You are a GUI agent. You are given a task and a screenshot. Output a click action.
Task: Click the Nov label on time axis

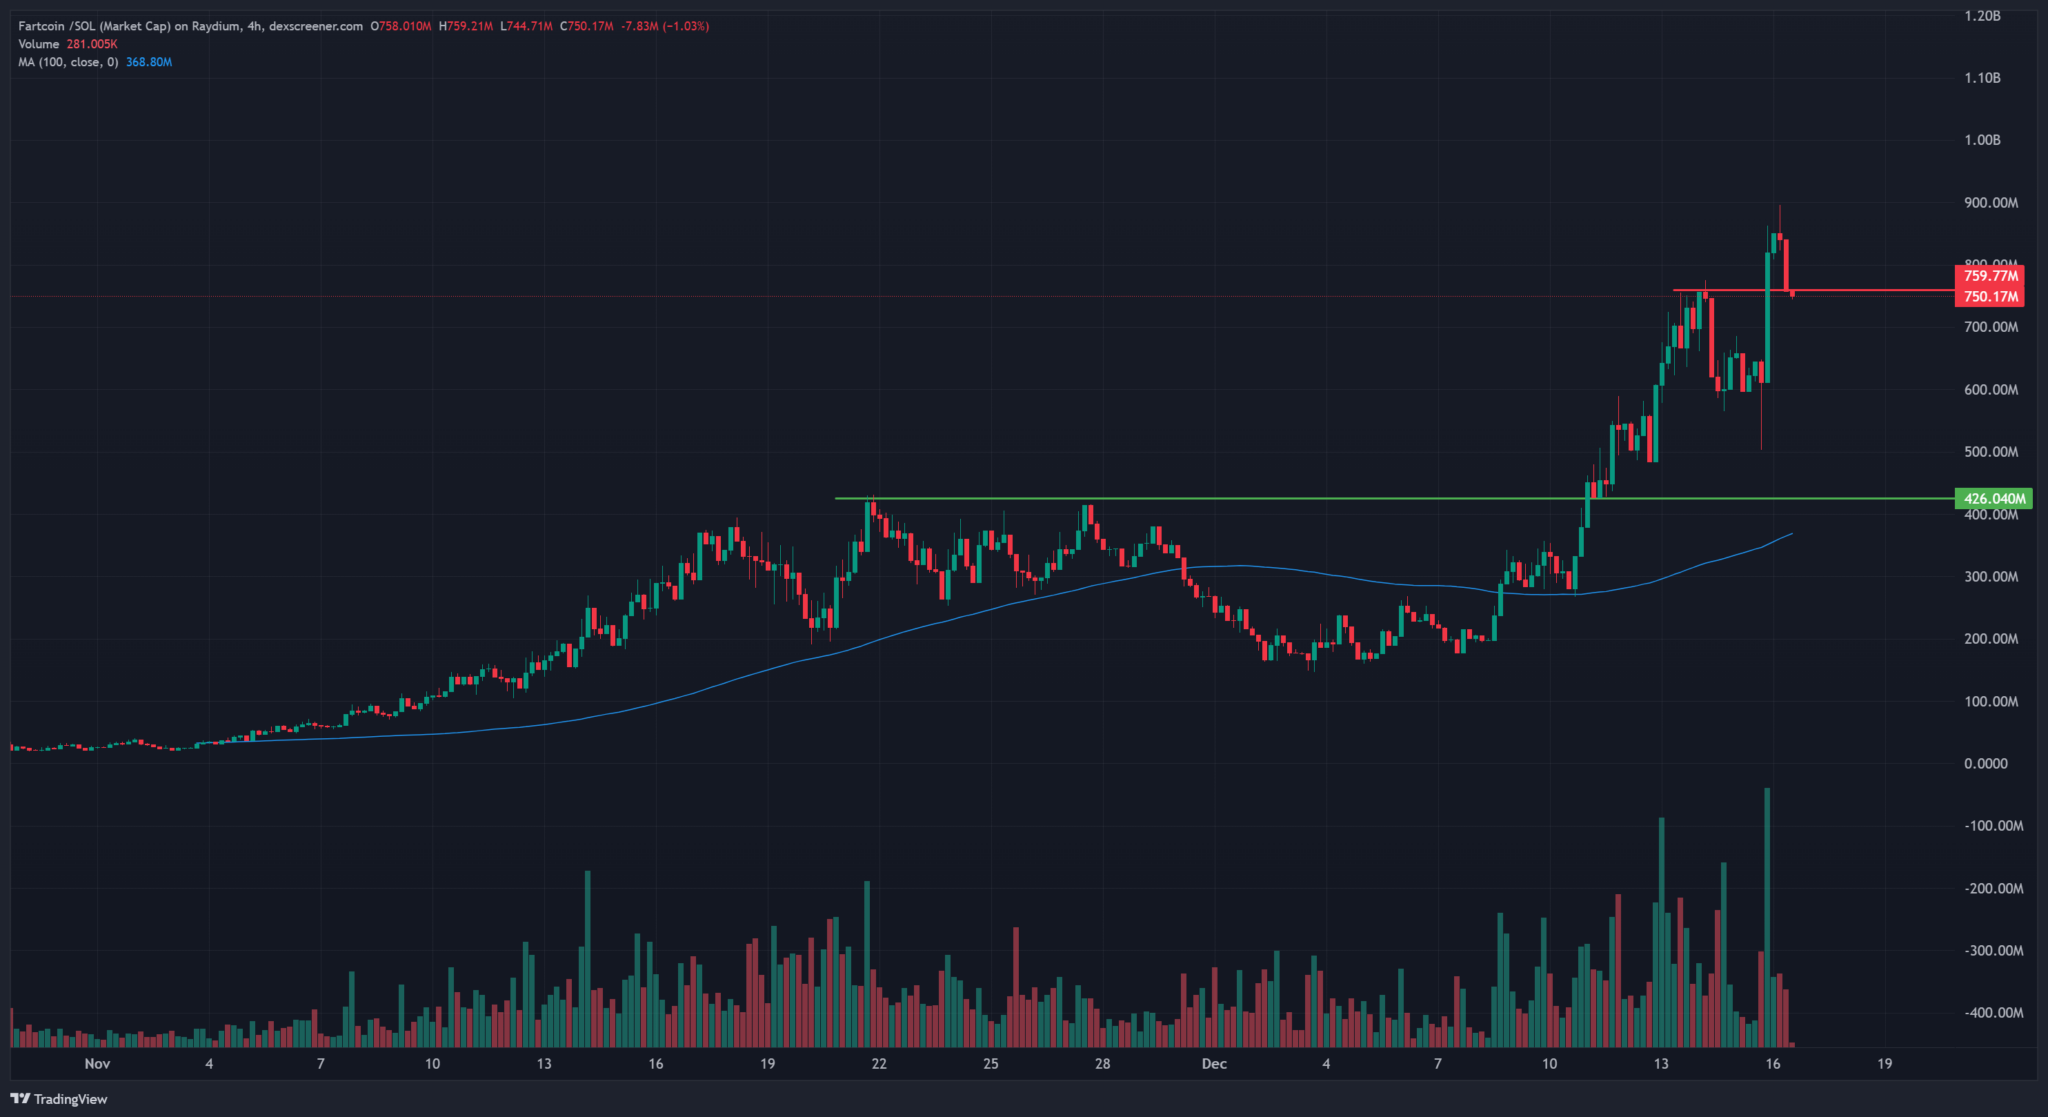pyautogui.click(x=97, y=1064)
